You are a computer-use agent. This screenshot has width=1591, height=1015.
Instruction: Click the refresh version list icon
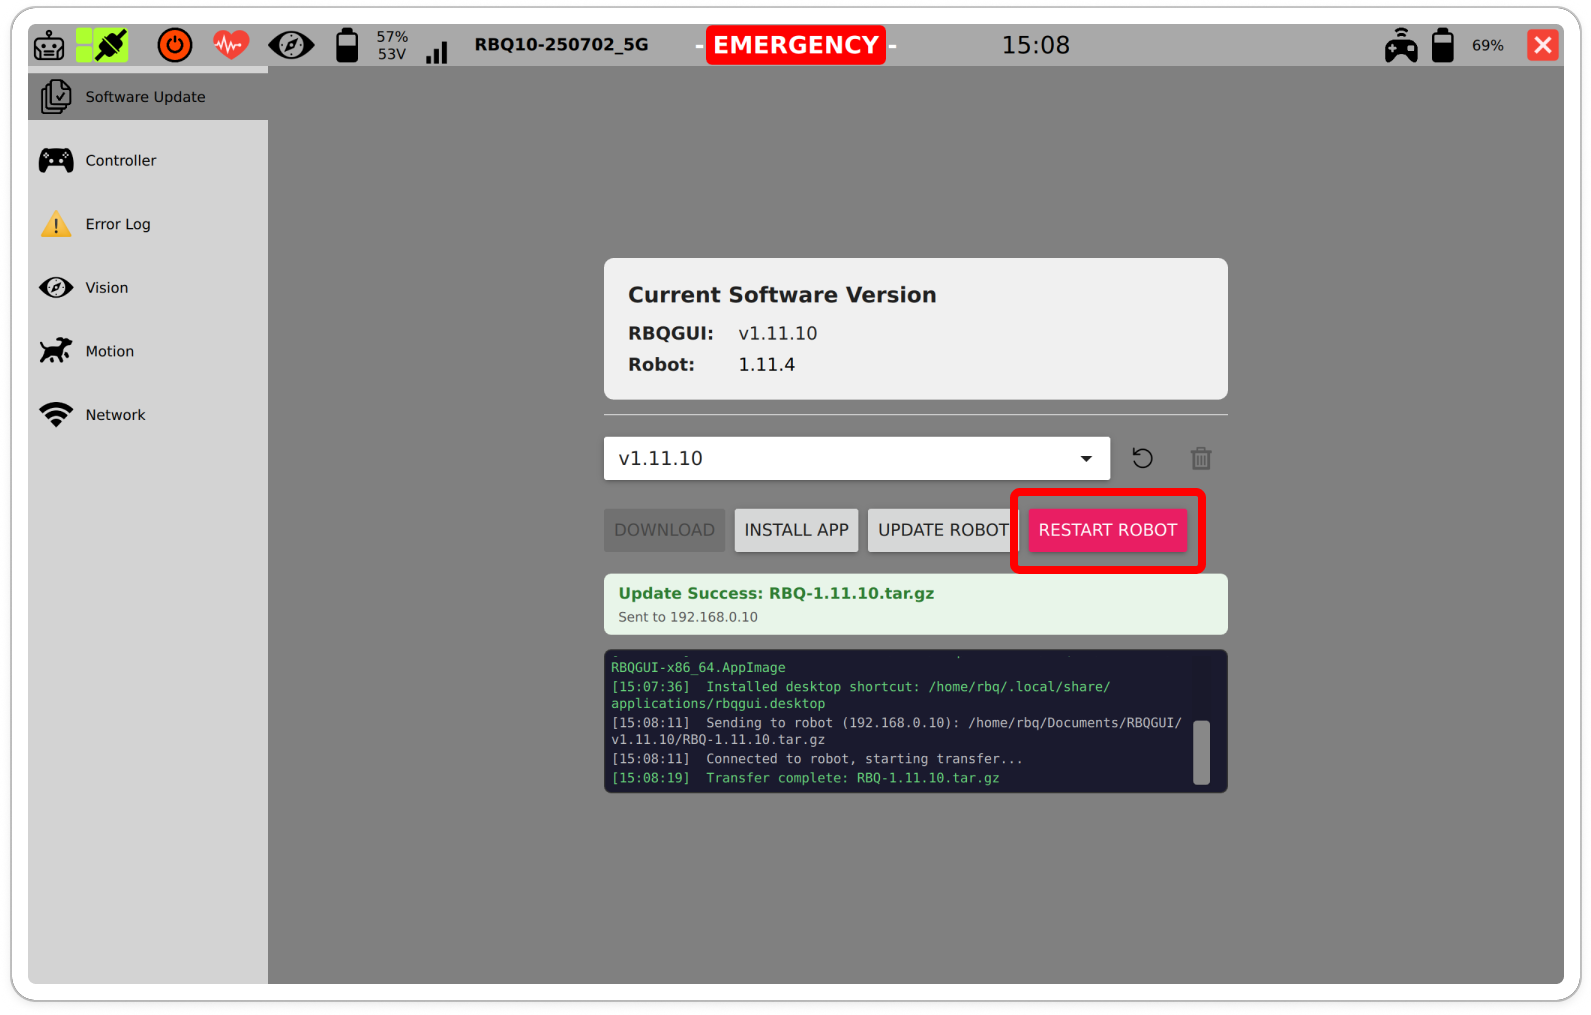(1142, 458)
